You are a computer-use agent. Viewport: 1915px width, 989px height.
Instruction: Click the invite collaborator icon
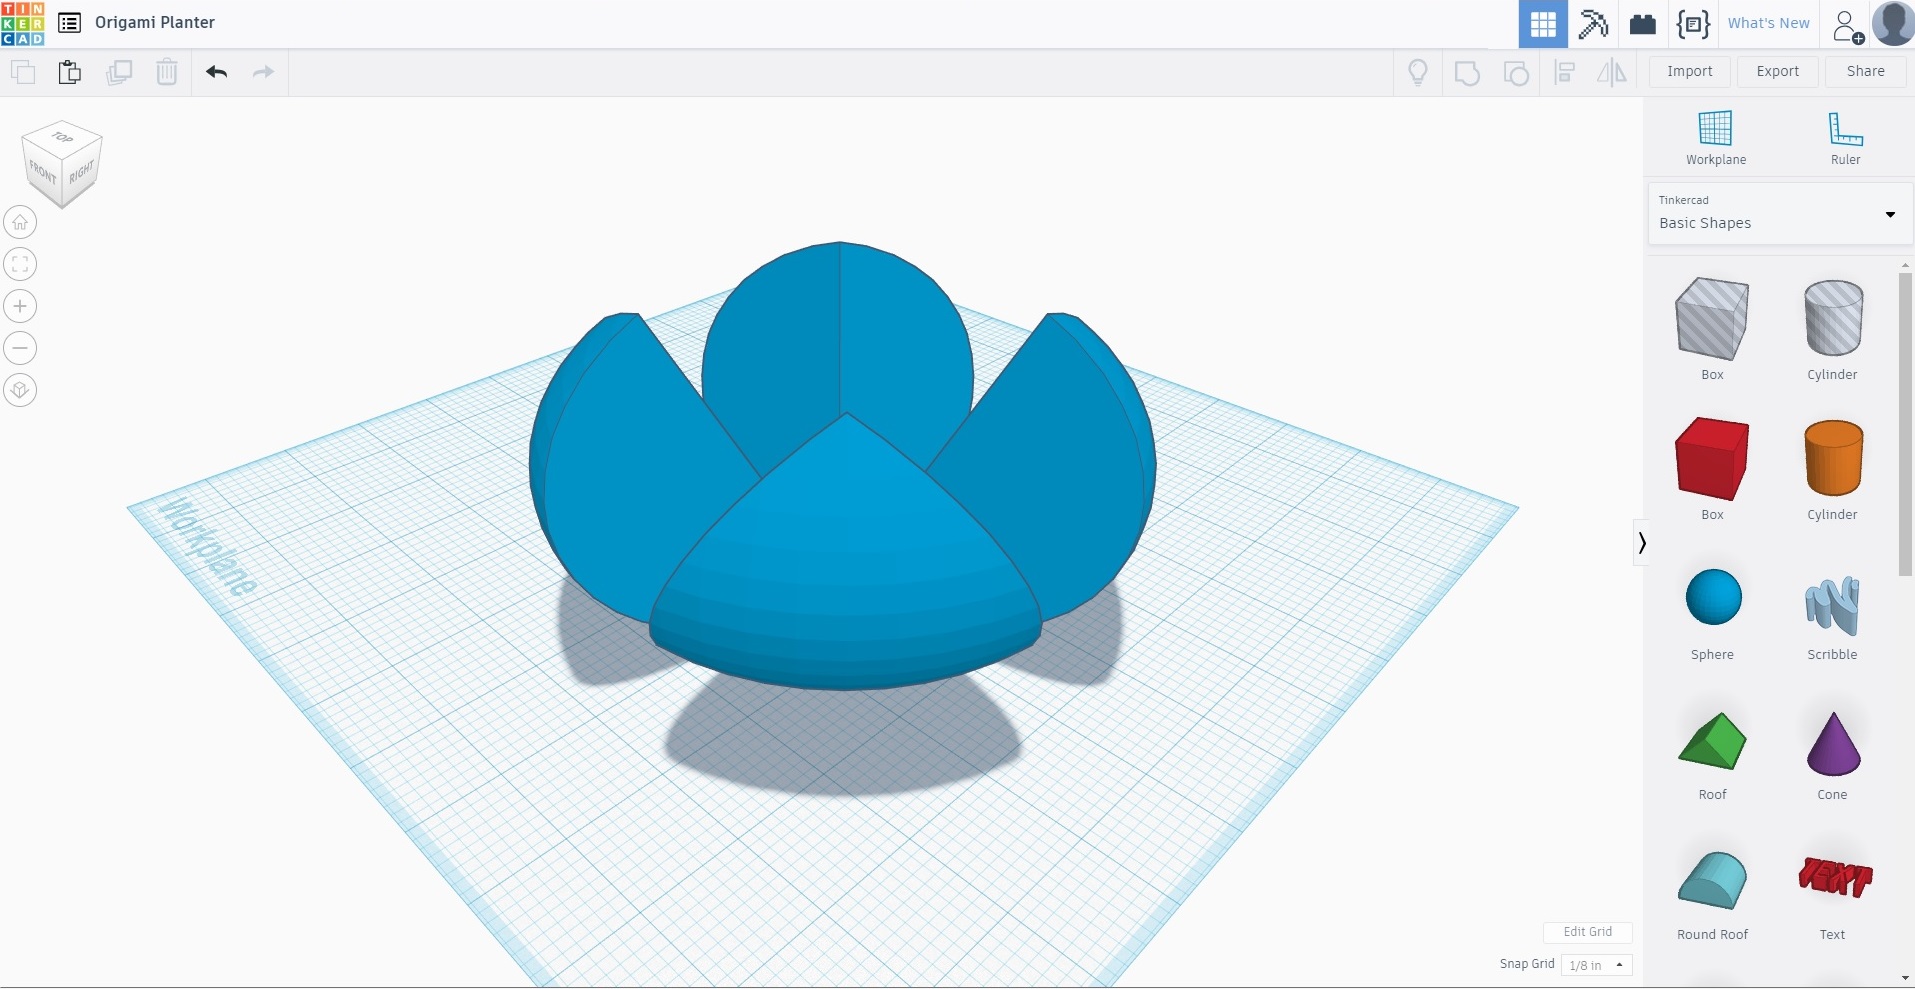[1847, 25]
